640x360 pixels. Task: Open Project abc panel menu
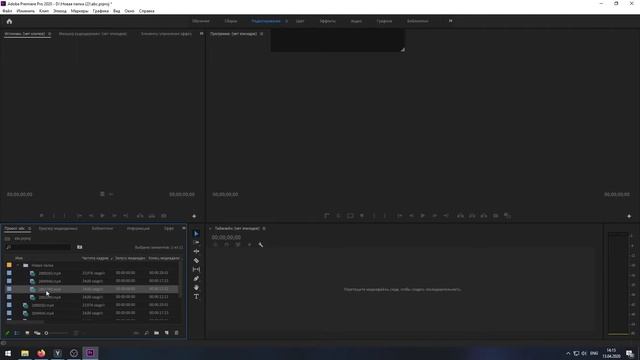point(29,229)
